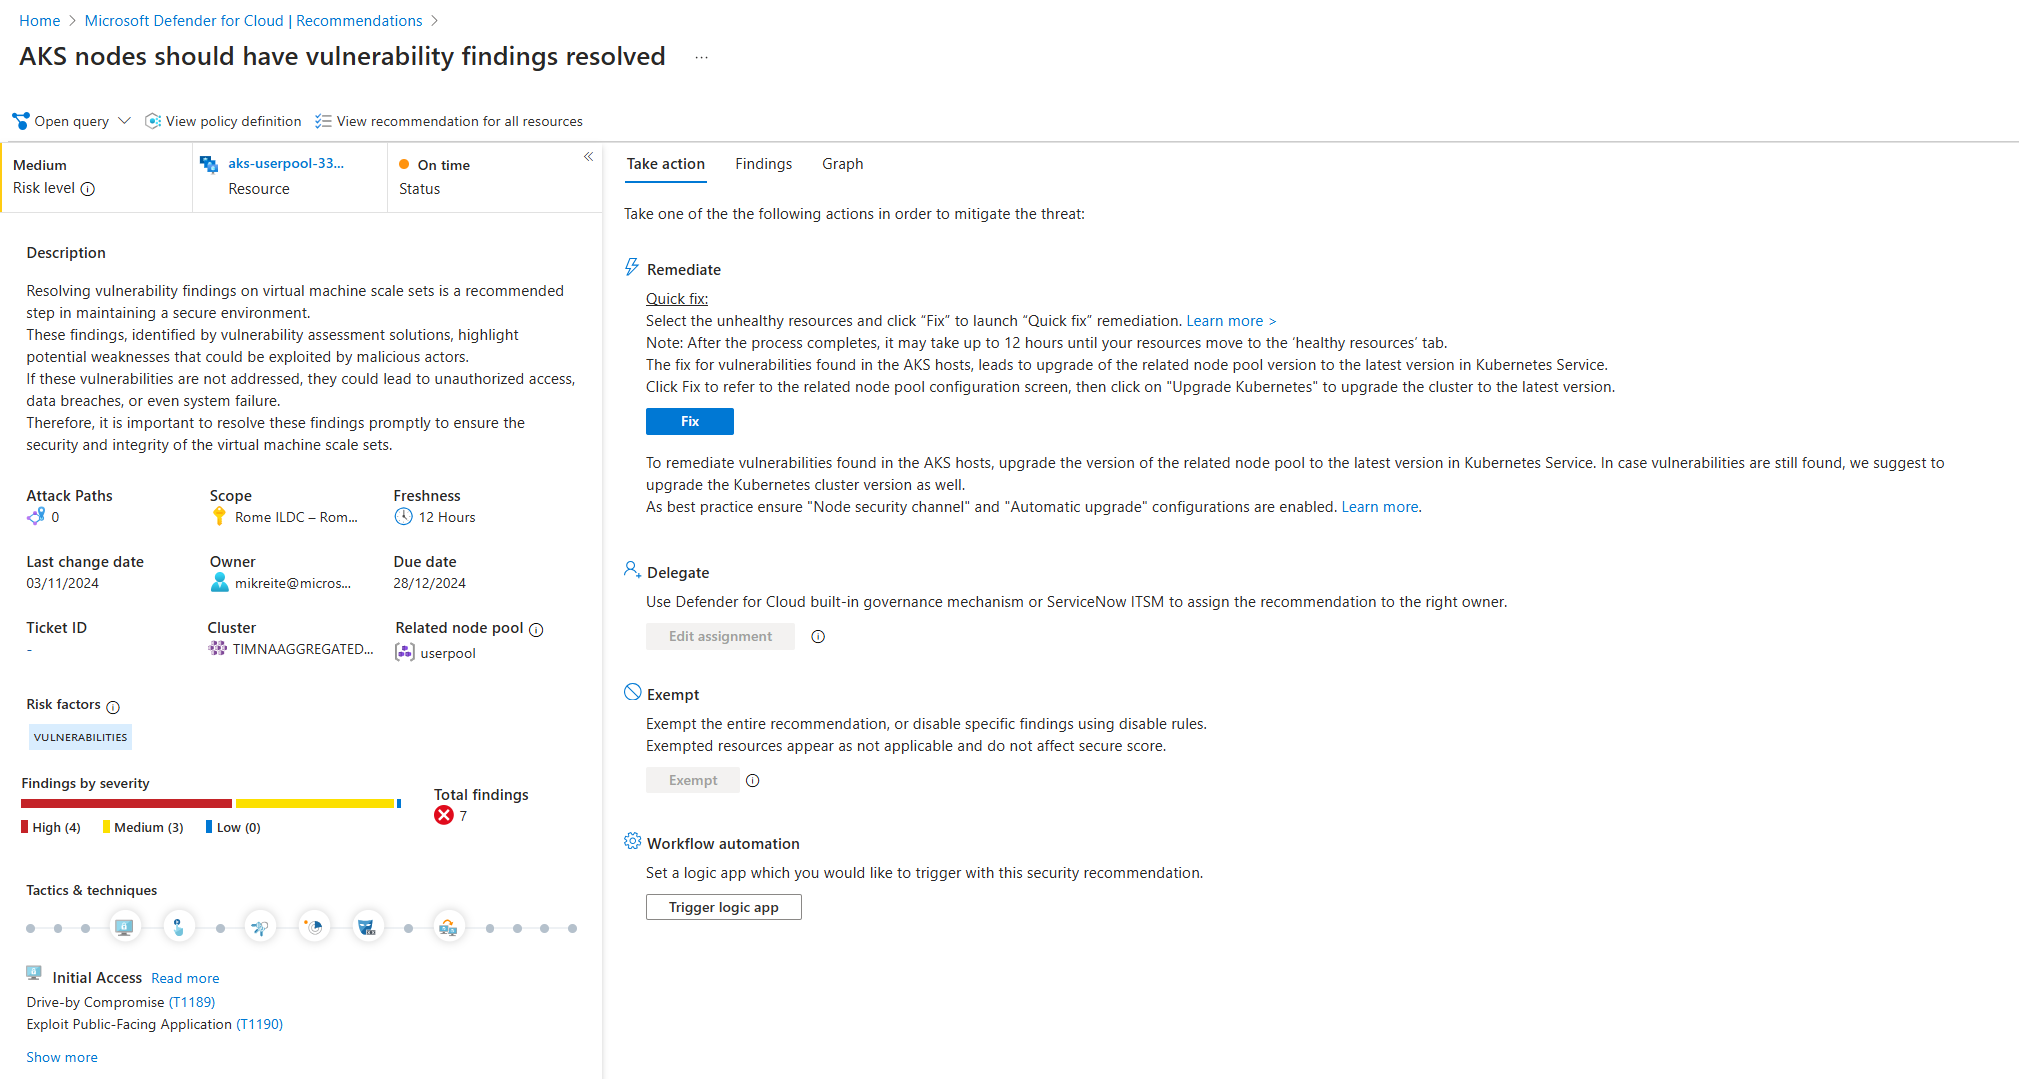Expand tactics list with Show more
Screen dimensions: 2019x1079
point(62,1057)
